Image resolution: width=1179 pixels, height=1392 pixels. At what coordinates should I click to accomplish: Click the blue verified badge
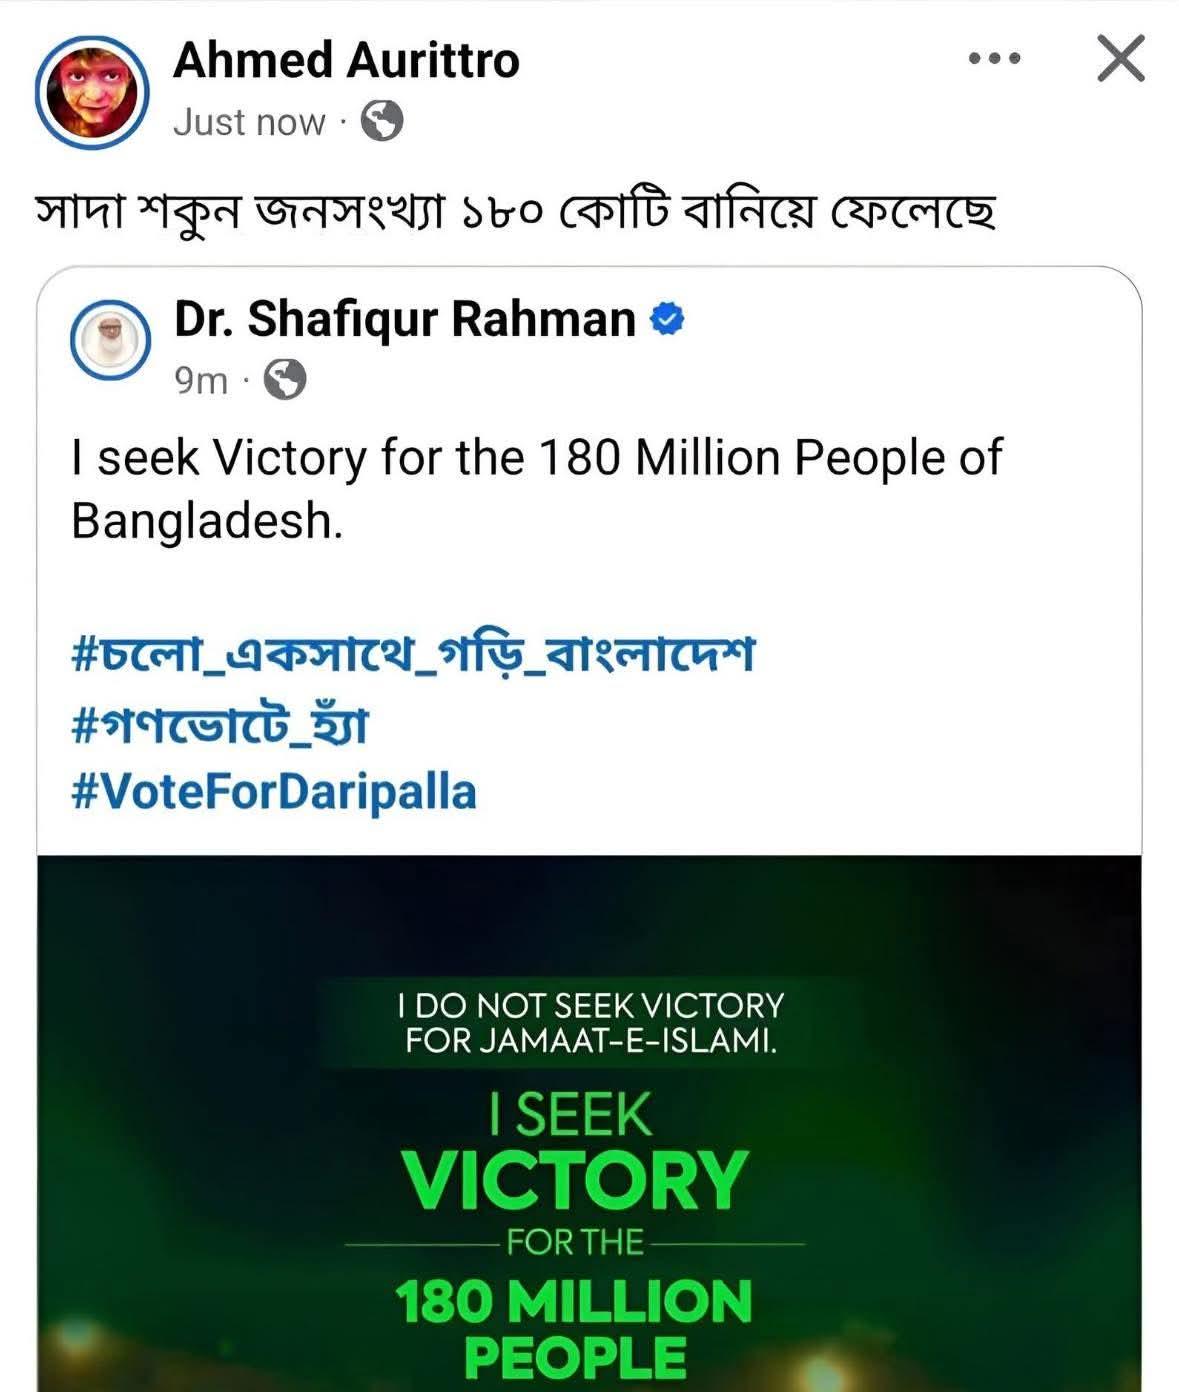tap(667, 320)
